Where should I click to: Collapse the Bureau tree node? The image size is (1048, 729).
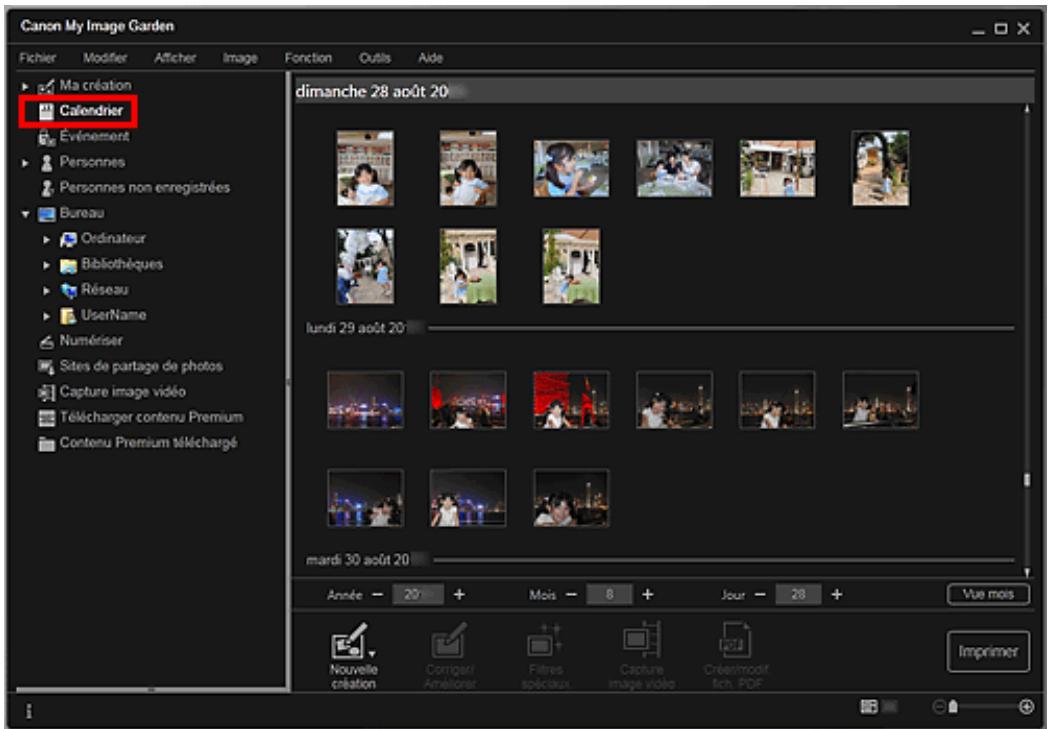[26, 214]
